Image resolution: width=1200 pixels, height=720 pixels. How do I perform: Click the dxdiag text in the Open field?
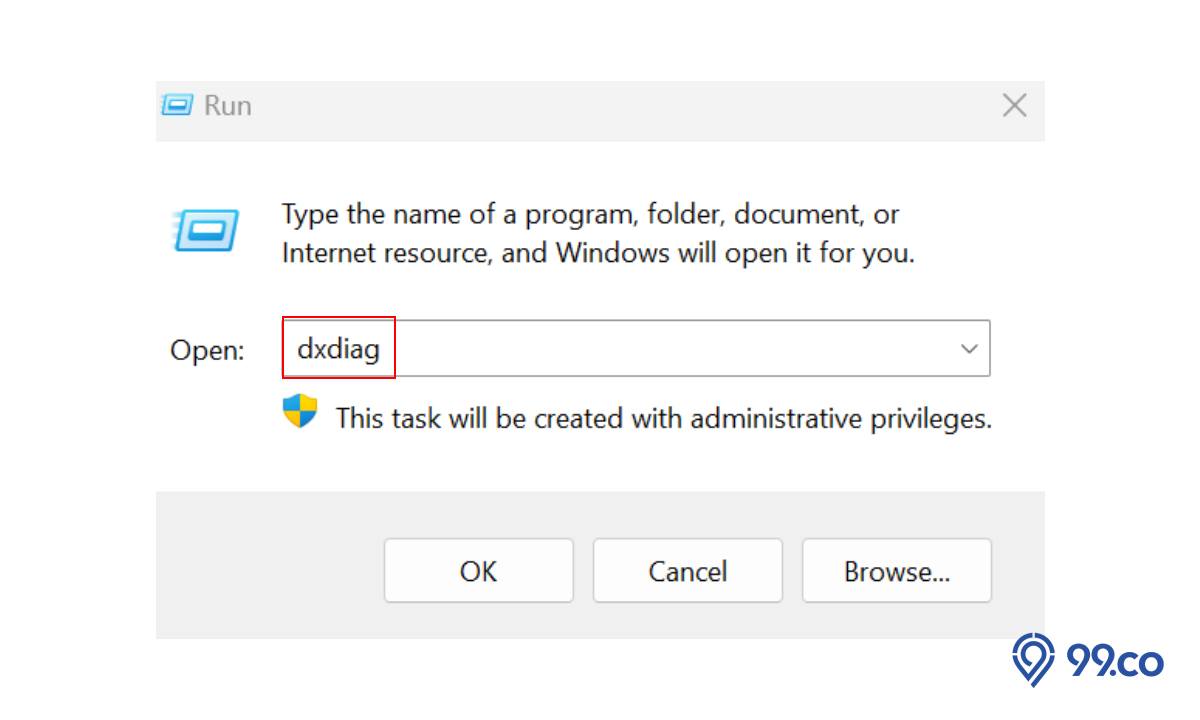coord(338,349)
